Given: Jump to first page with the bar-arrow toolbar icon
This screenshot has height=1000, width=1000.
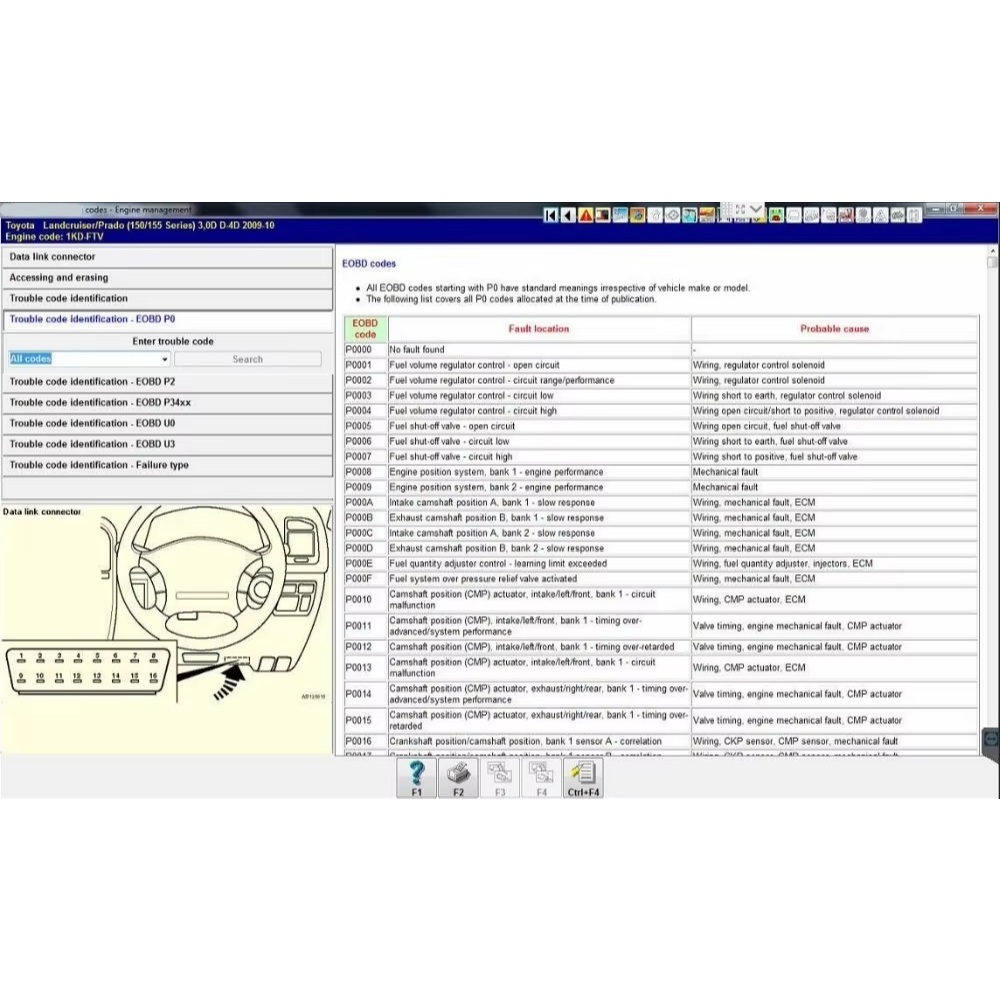Looking at the screenshot, I should (550, 216).
